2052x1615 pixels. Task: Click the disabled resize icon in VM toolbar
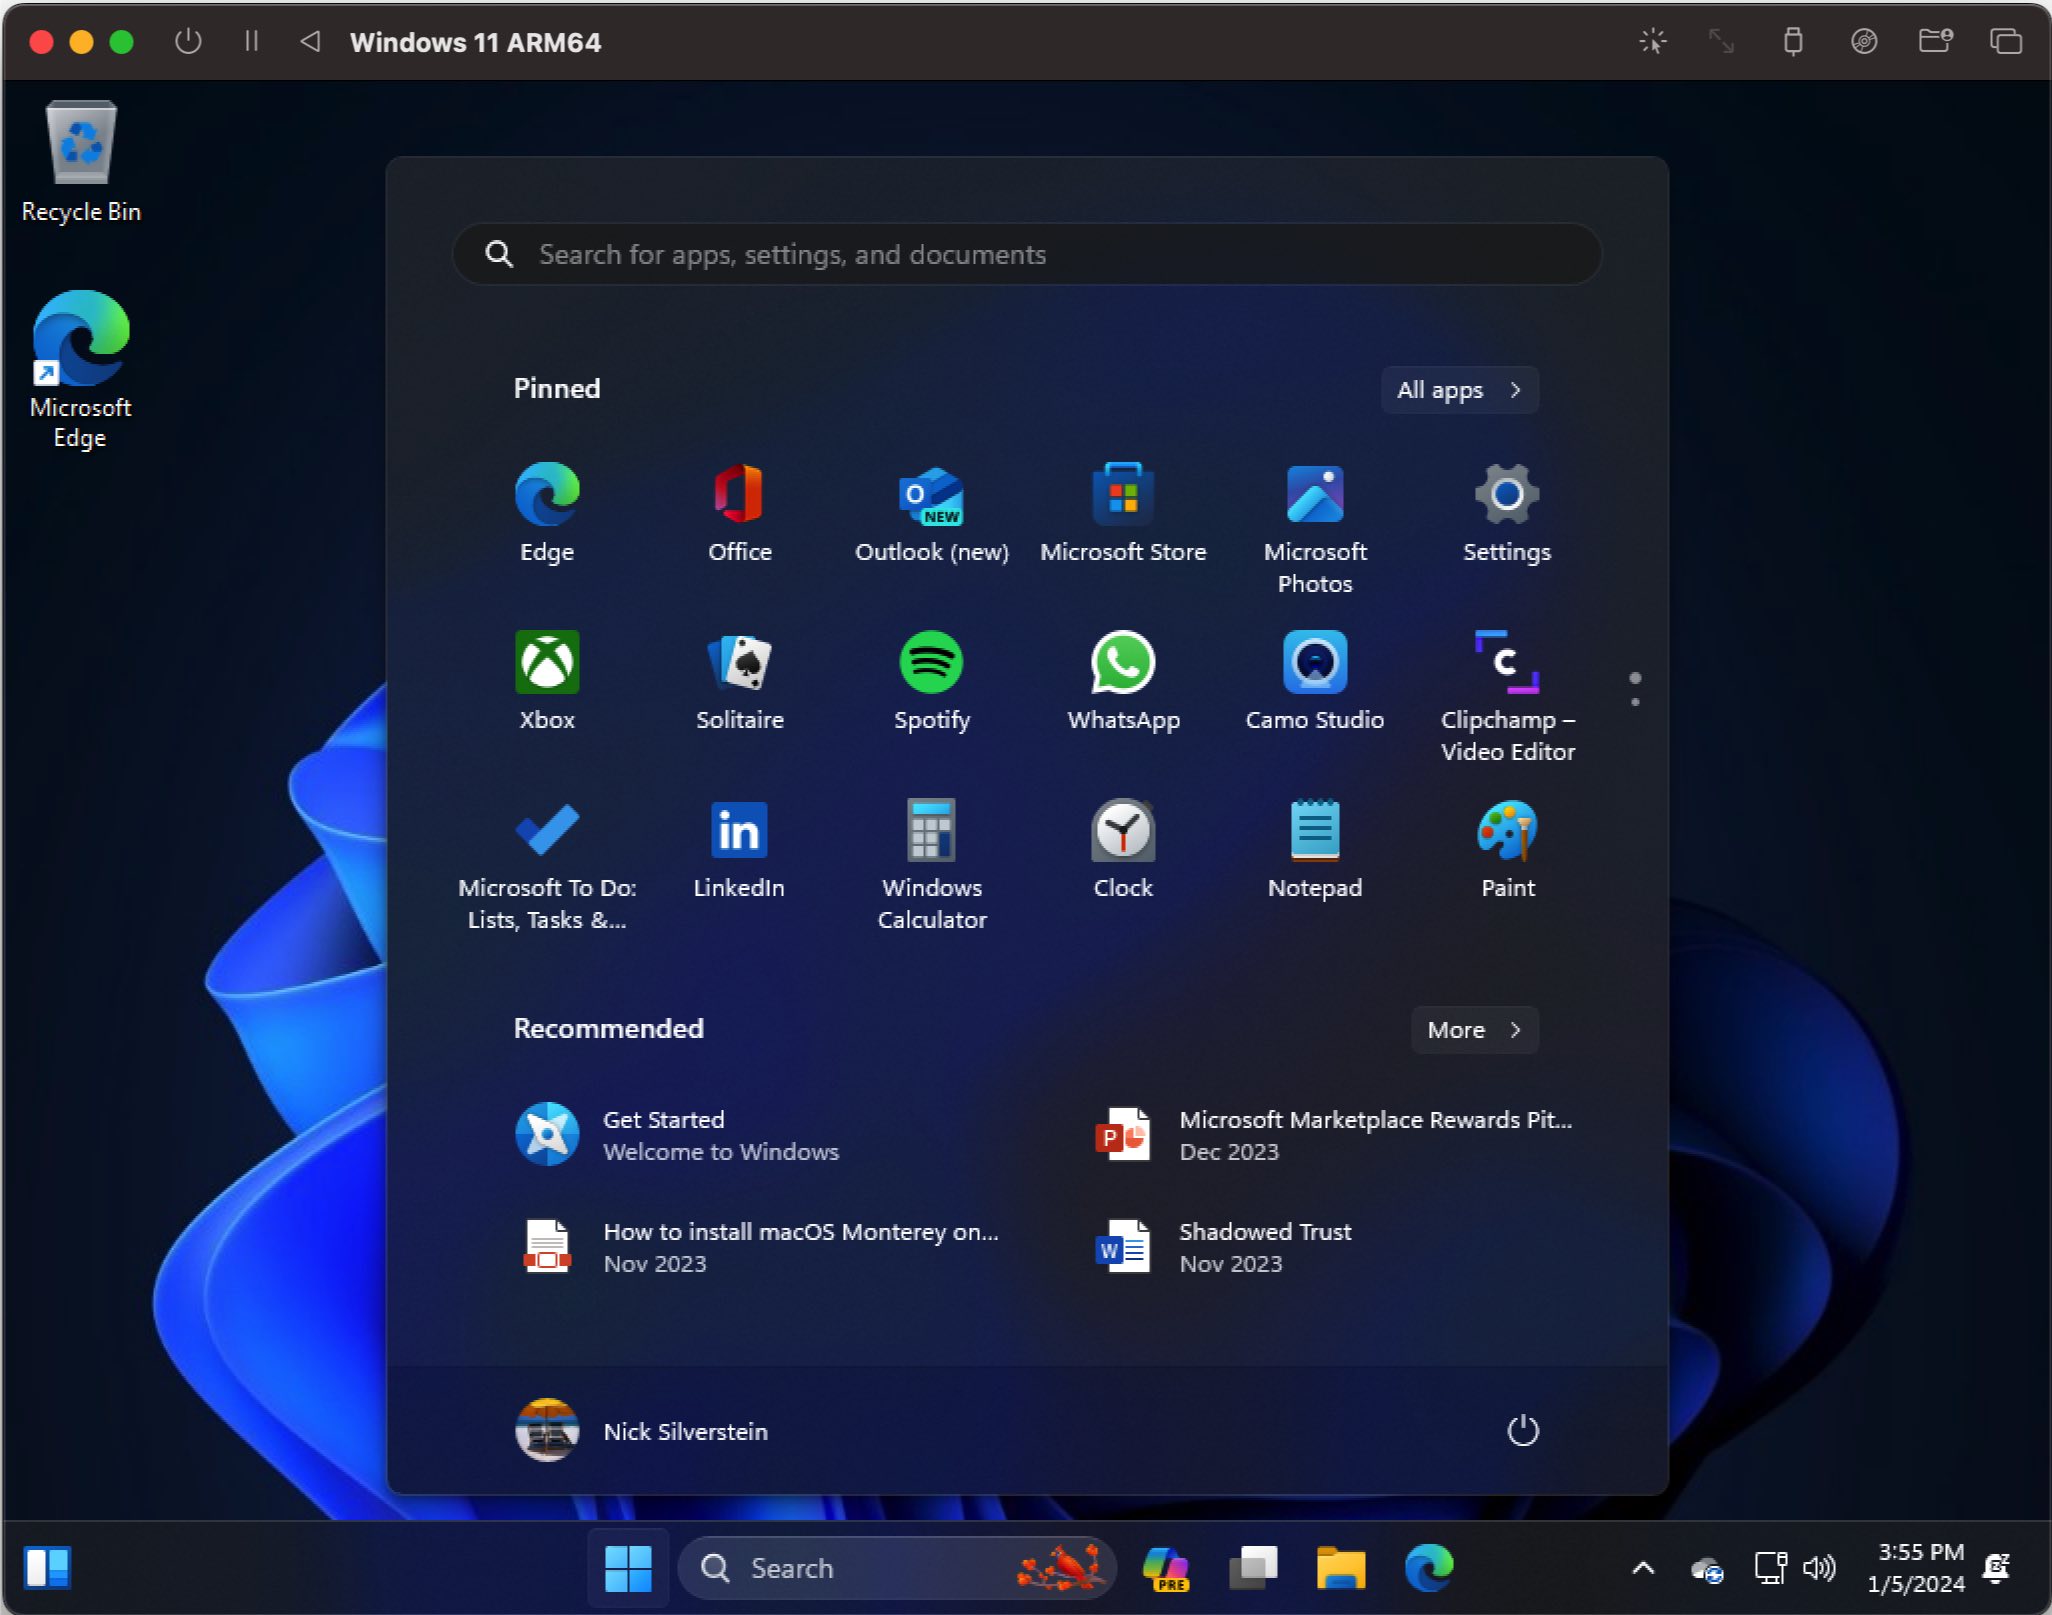[1721, 41]
